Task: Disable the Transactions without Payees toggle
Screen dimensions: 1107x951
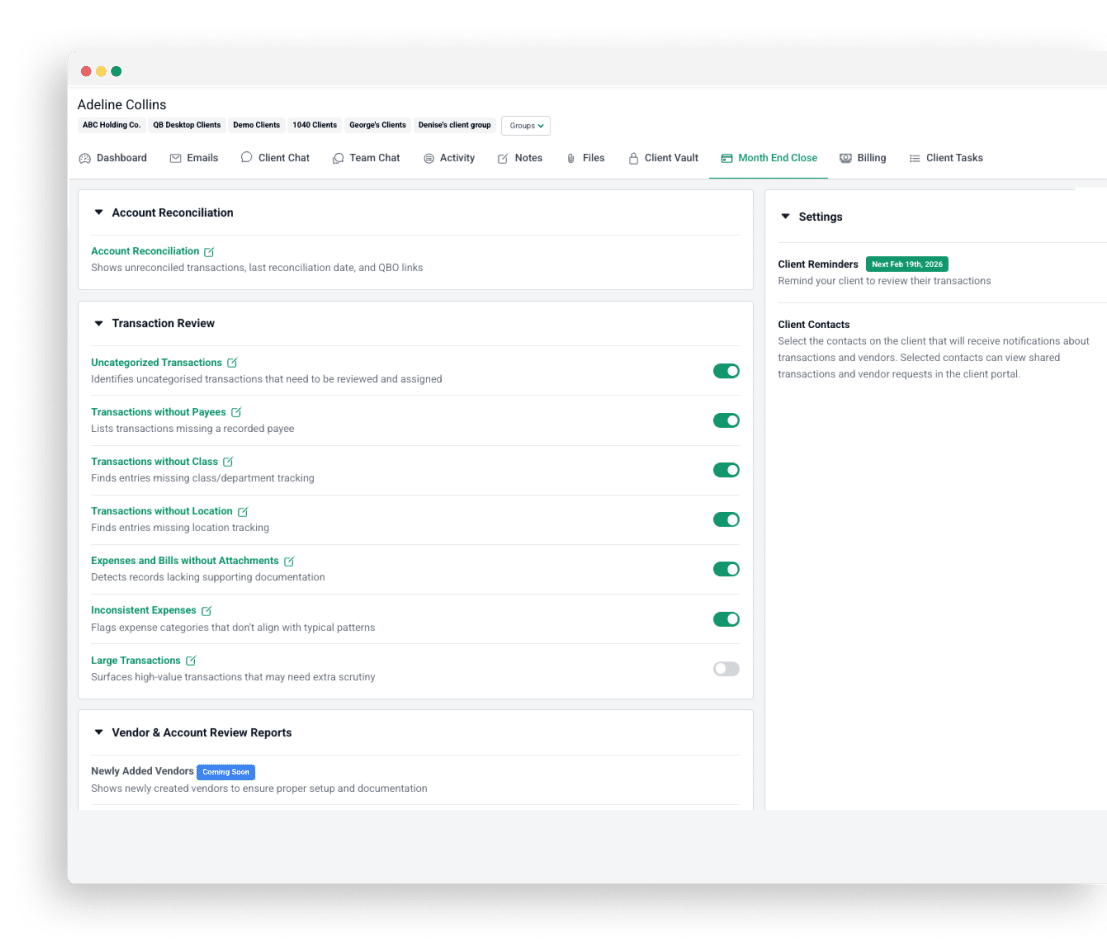Action: [x=726, y=420]
